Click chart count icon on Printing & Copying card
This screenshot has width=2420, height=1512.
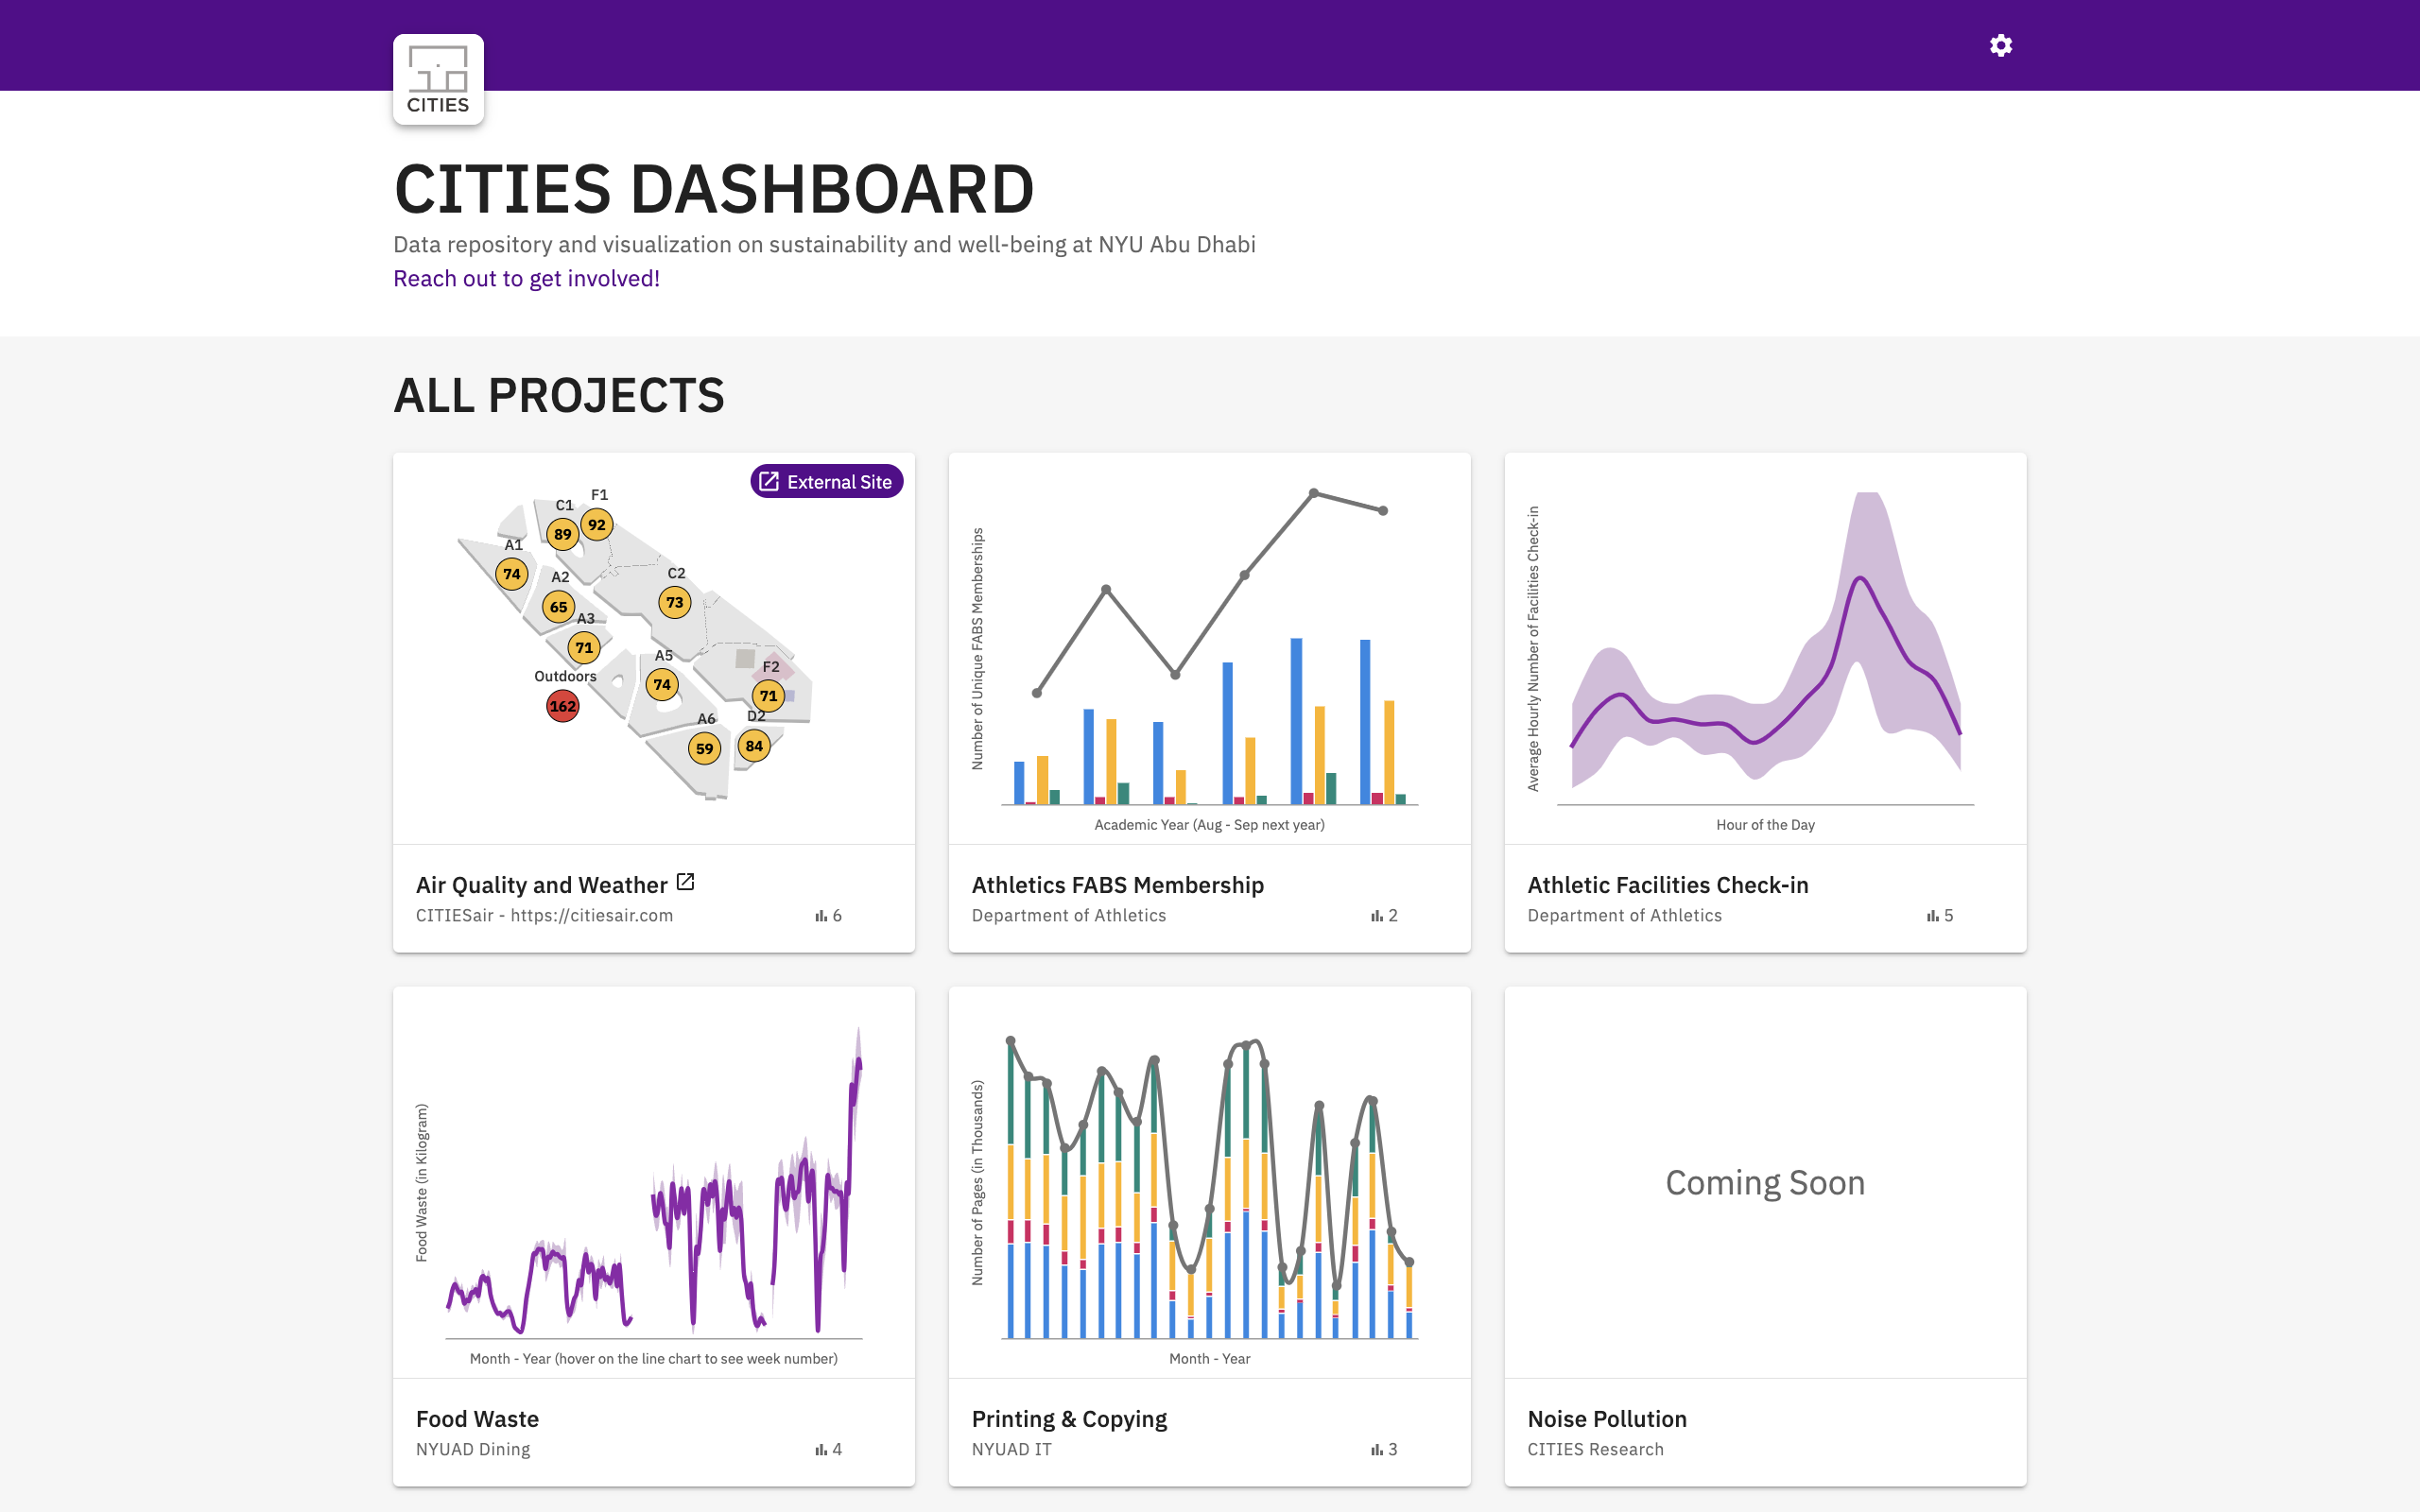click(1377, 1450)
